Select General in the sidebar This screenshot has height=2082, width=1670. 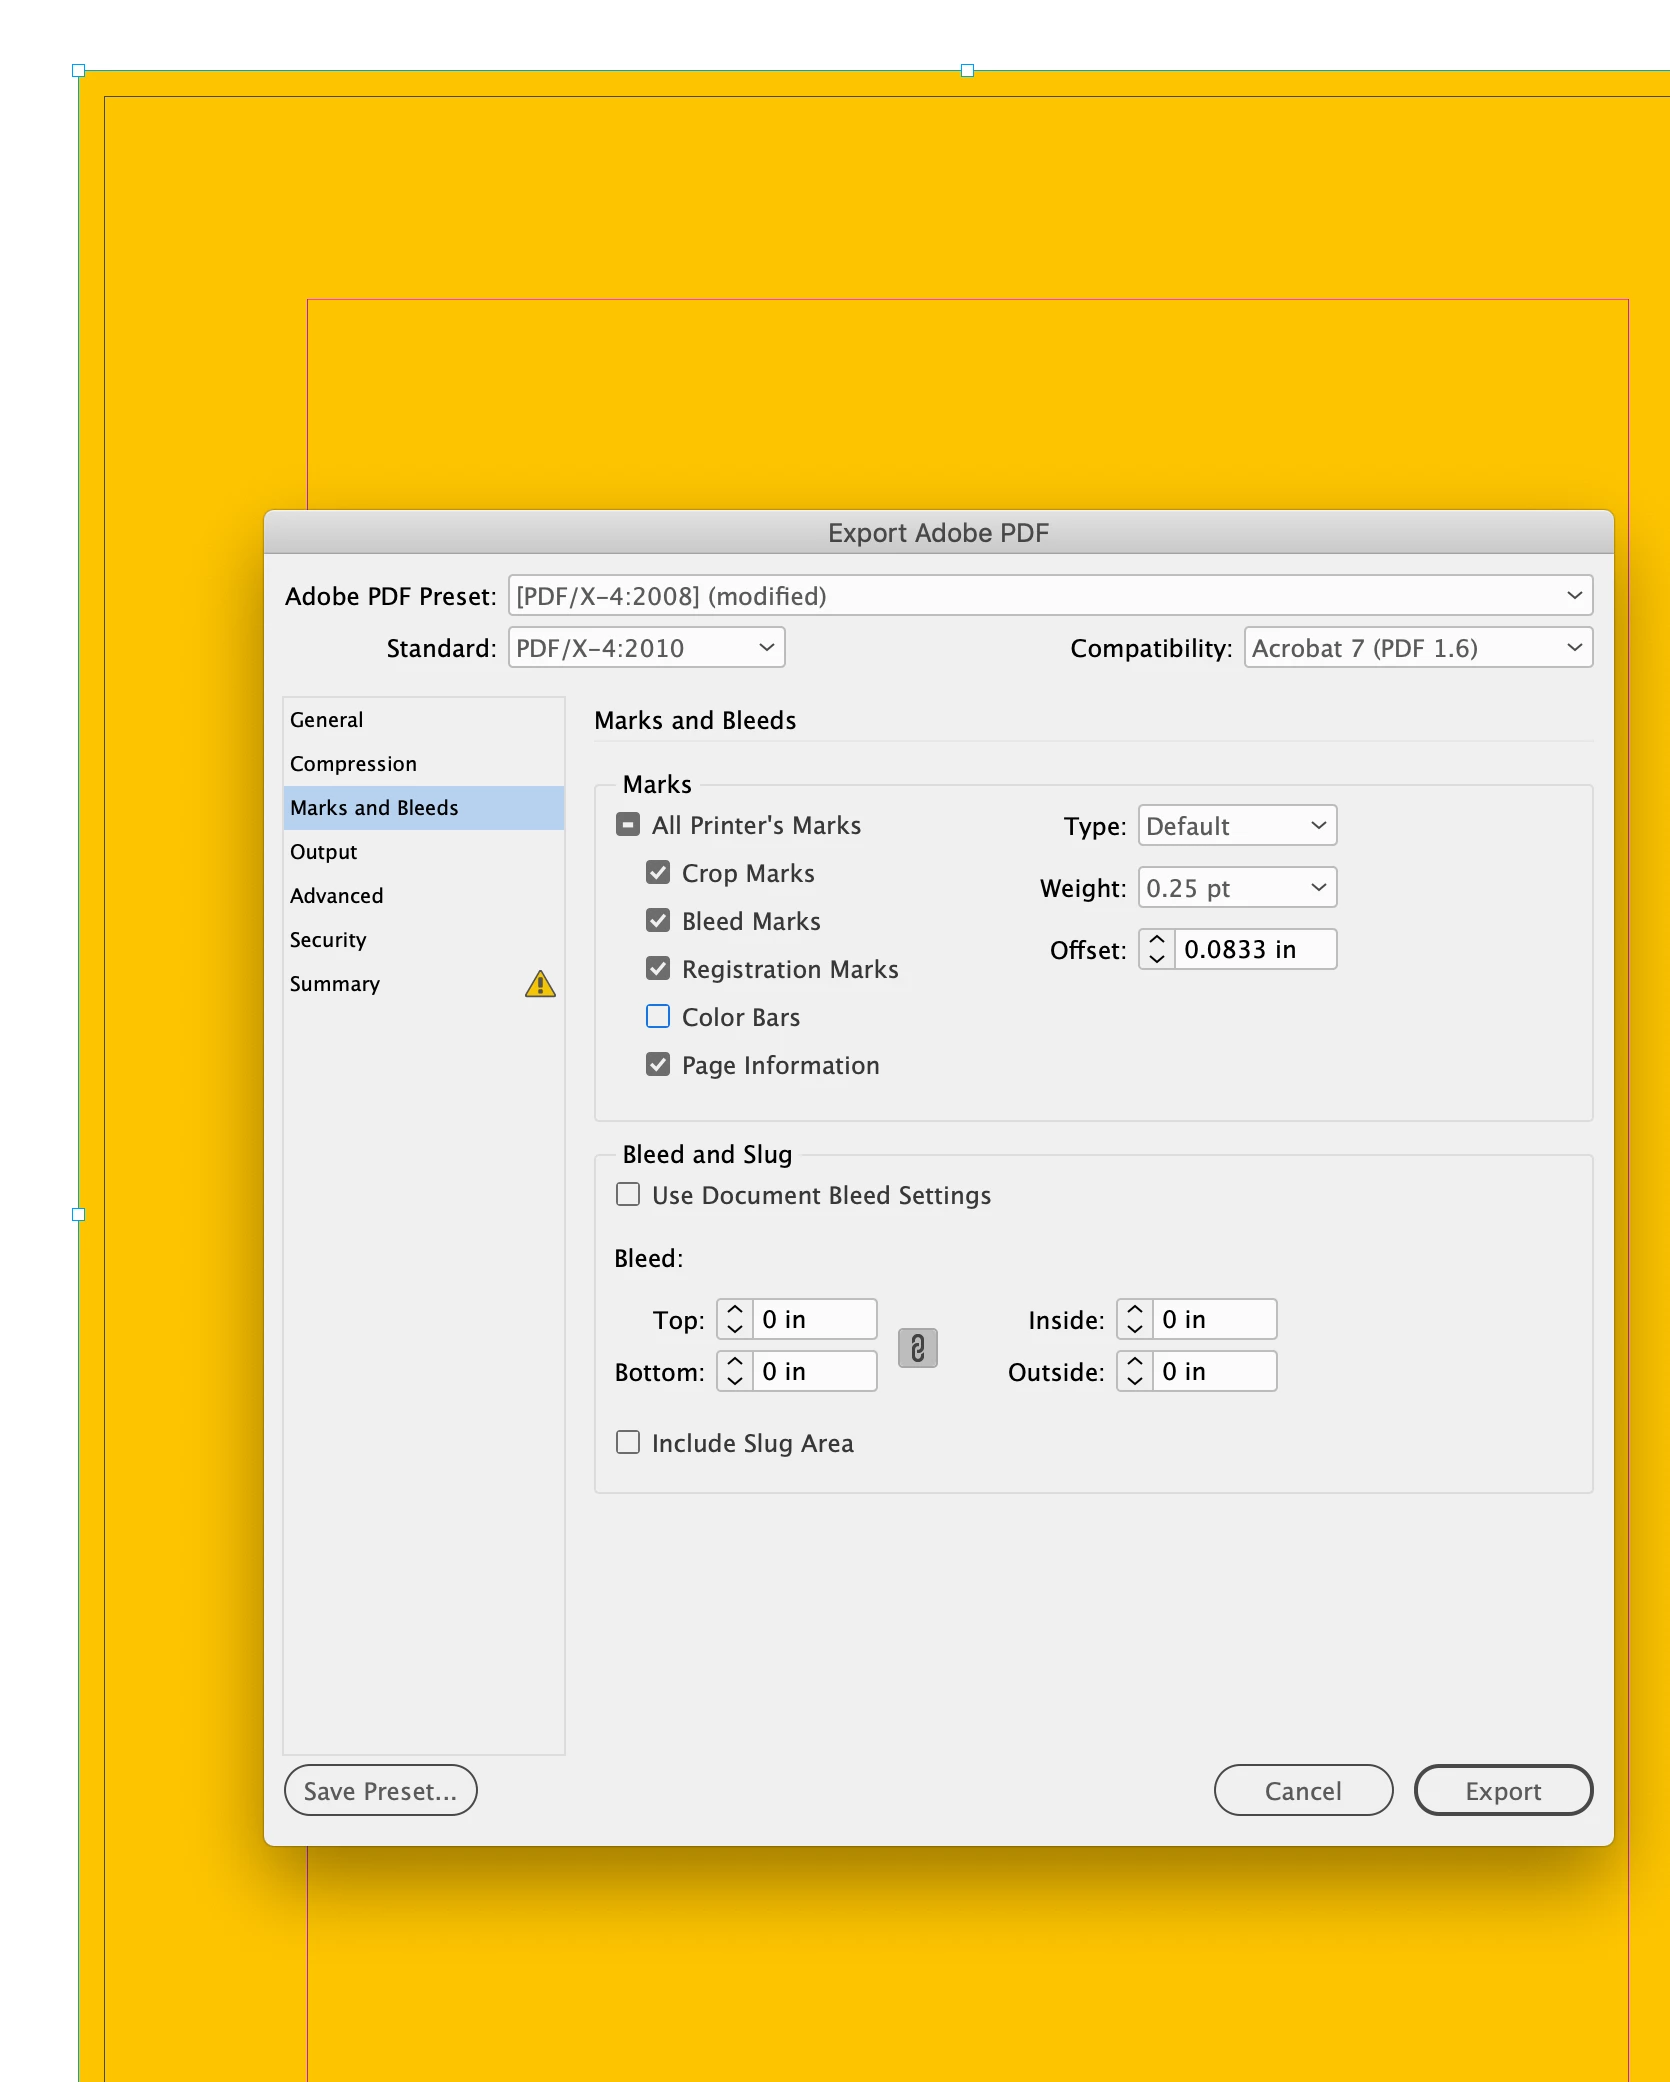424,720
